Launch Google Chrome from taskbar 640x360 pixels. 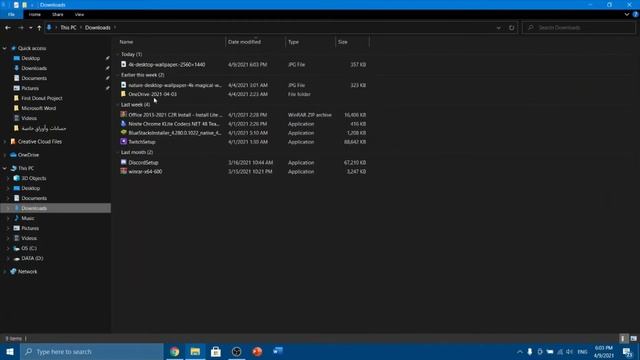(x=175, y=351)
